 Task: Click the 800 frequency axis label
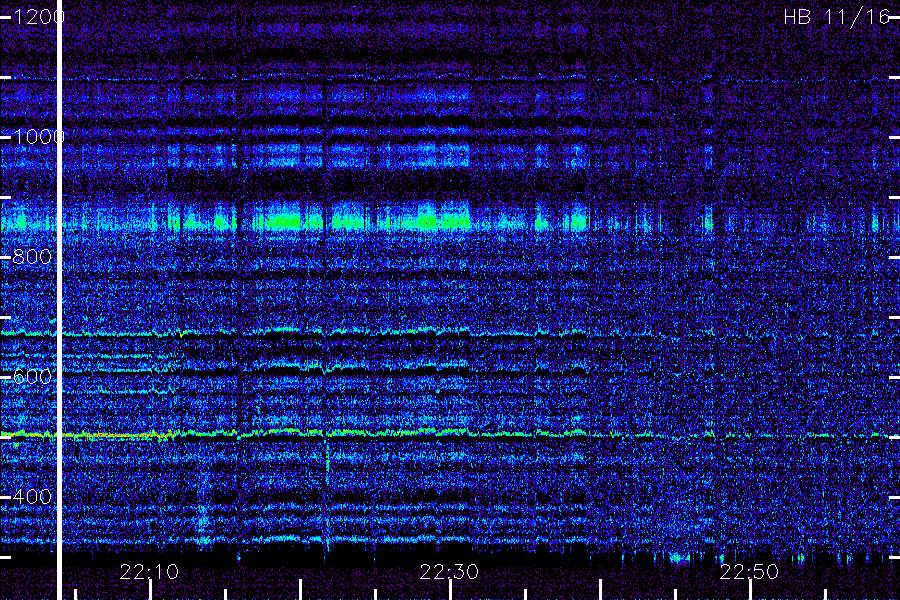pos(32,257)
